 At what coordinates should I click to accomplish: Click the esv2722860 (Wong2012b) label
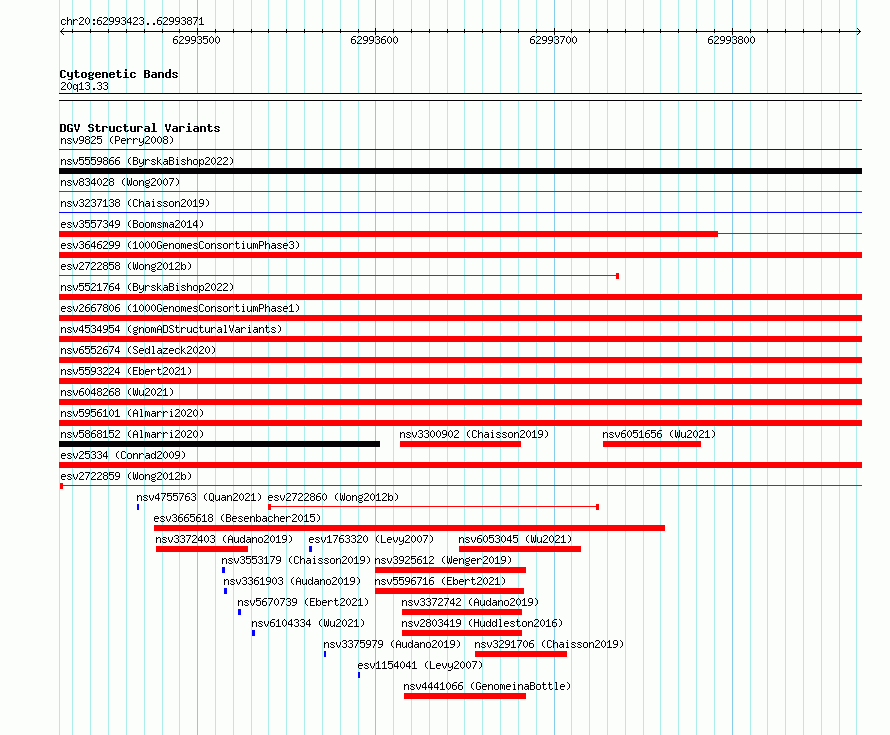tap(333, 497)
